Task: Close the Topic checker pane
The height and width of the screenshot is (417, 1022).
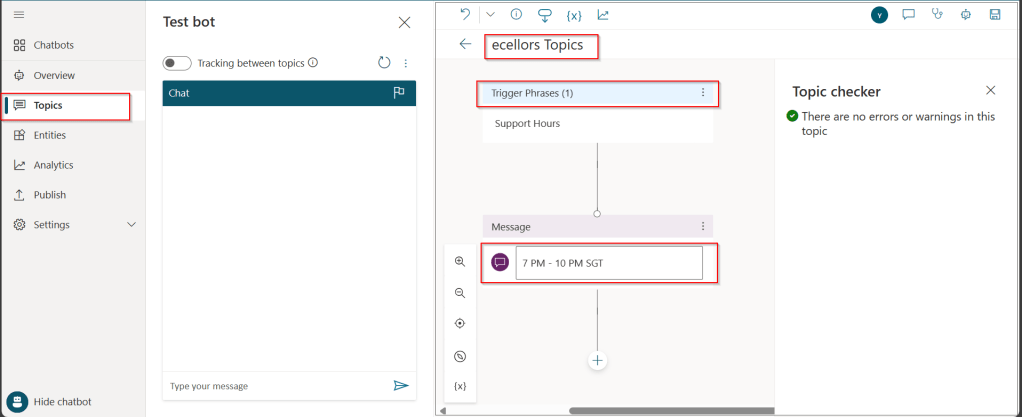Action: (x=990, y=90)
